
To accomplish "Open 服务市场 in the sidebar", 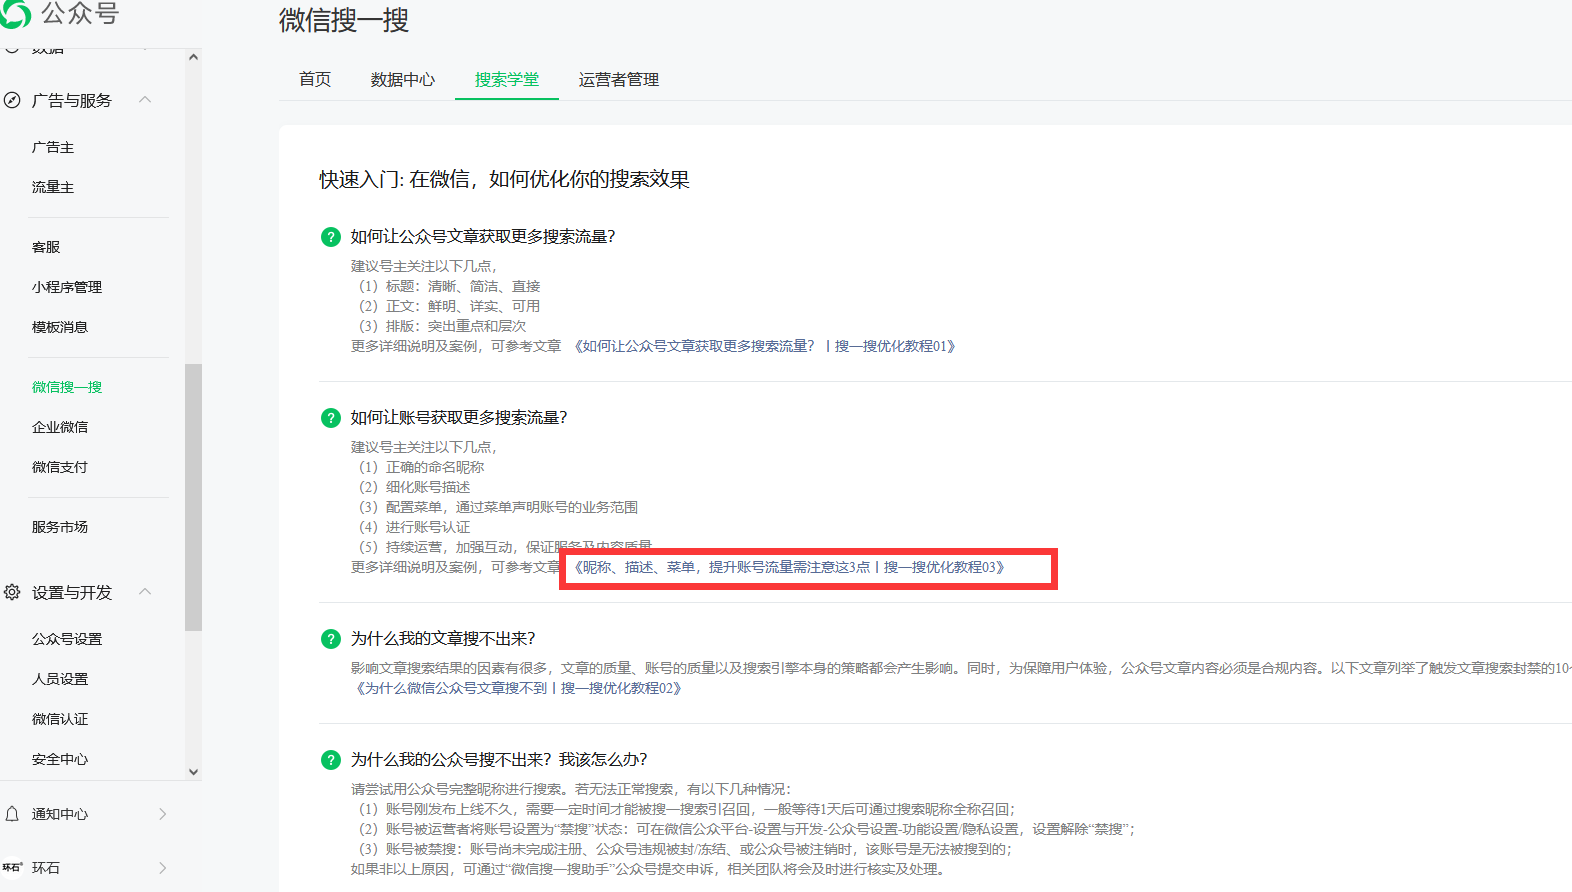I will coord(60,527).
